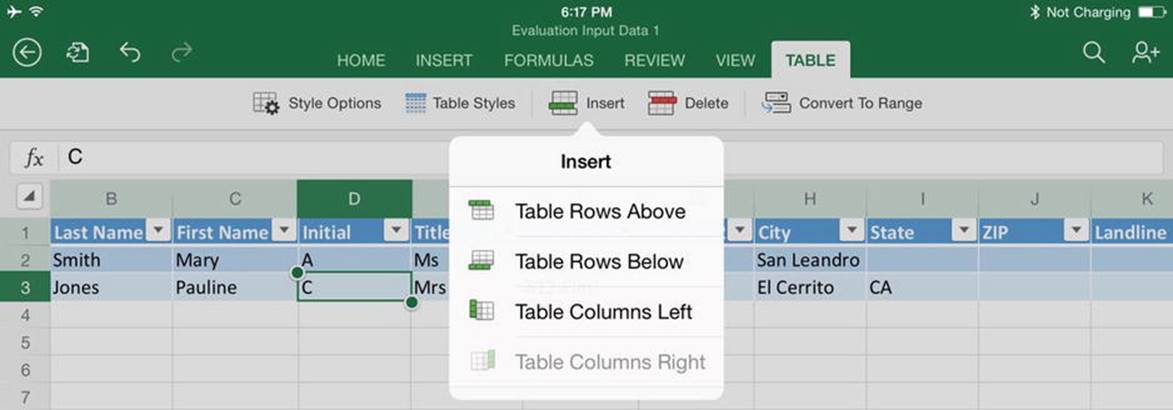Click Style Options label
The image size is (1173, 410).
(x=335, y=103)
